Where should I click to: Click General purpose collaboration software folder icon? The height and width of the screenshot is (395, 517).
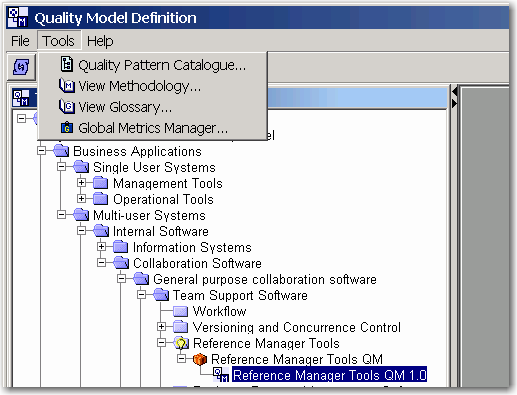click(x=141, y=279)
